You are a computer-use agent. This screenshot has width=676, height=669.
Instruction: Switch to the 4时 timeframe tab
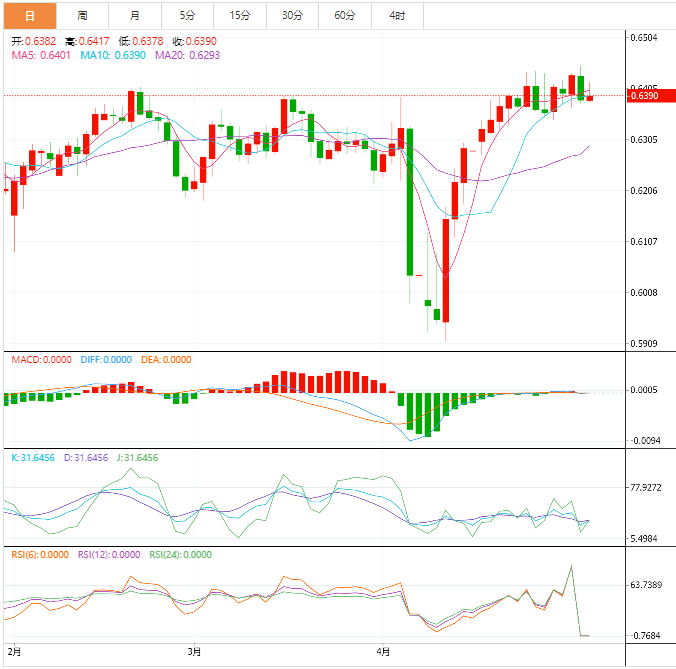click(397, 15)
